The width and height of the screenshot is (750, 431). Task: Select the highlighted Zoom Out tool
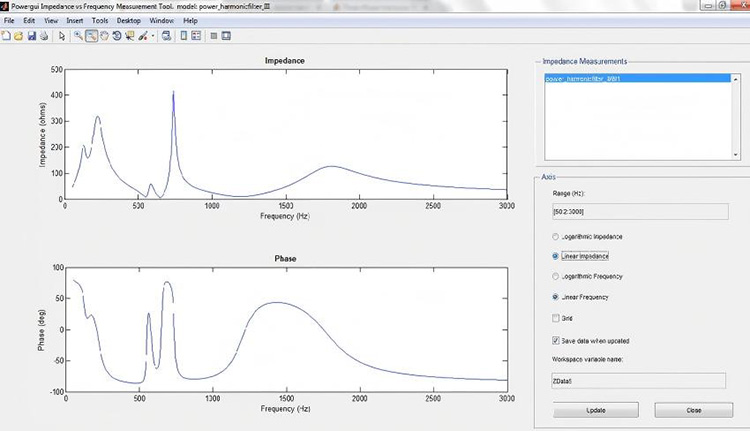[91, 36]
